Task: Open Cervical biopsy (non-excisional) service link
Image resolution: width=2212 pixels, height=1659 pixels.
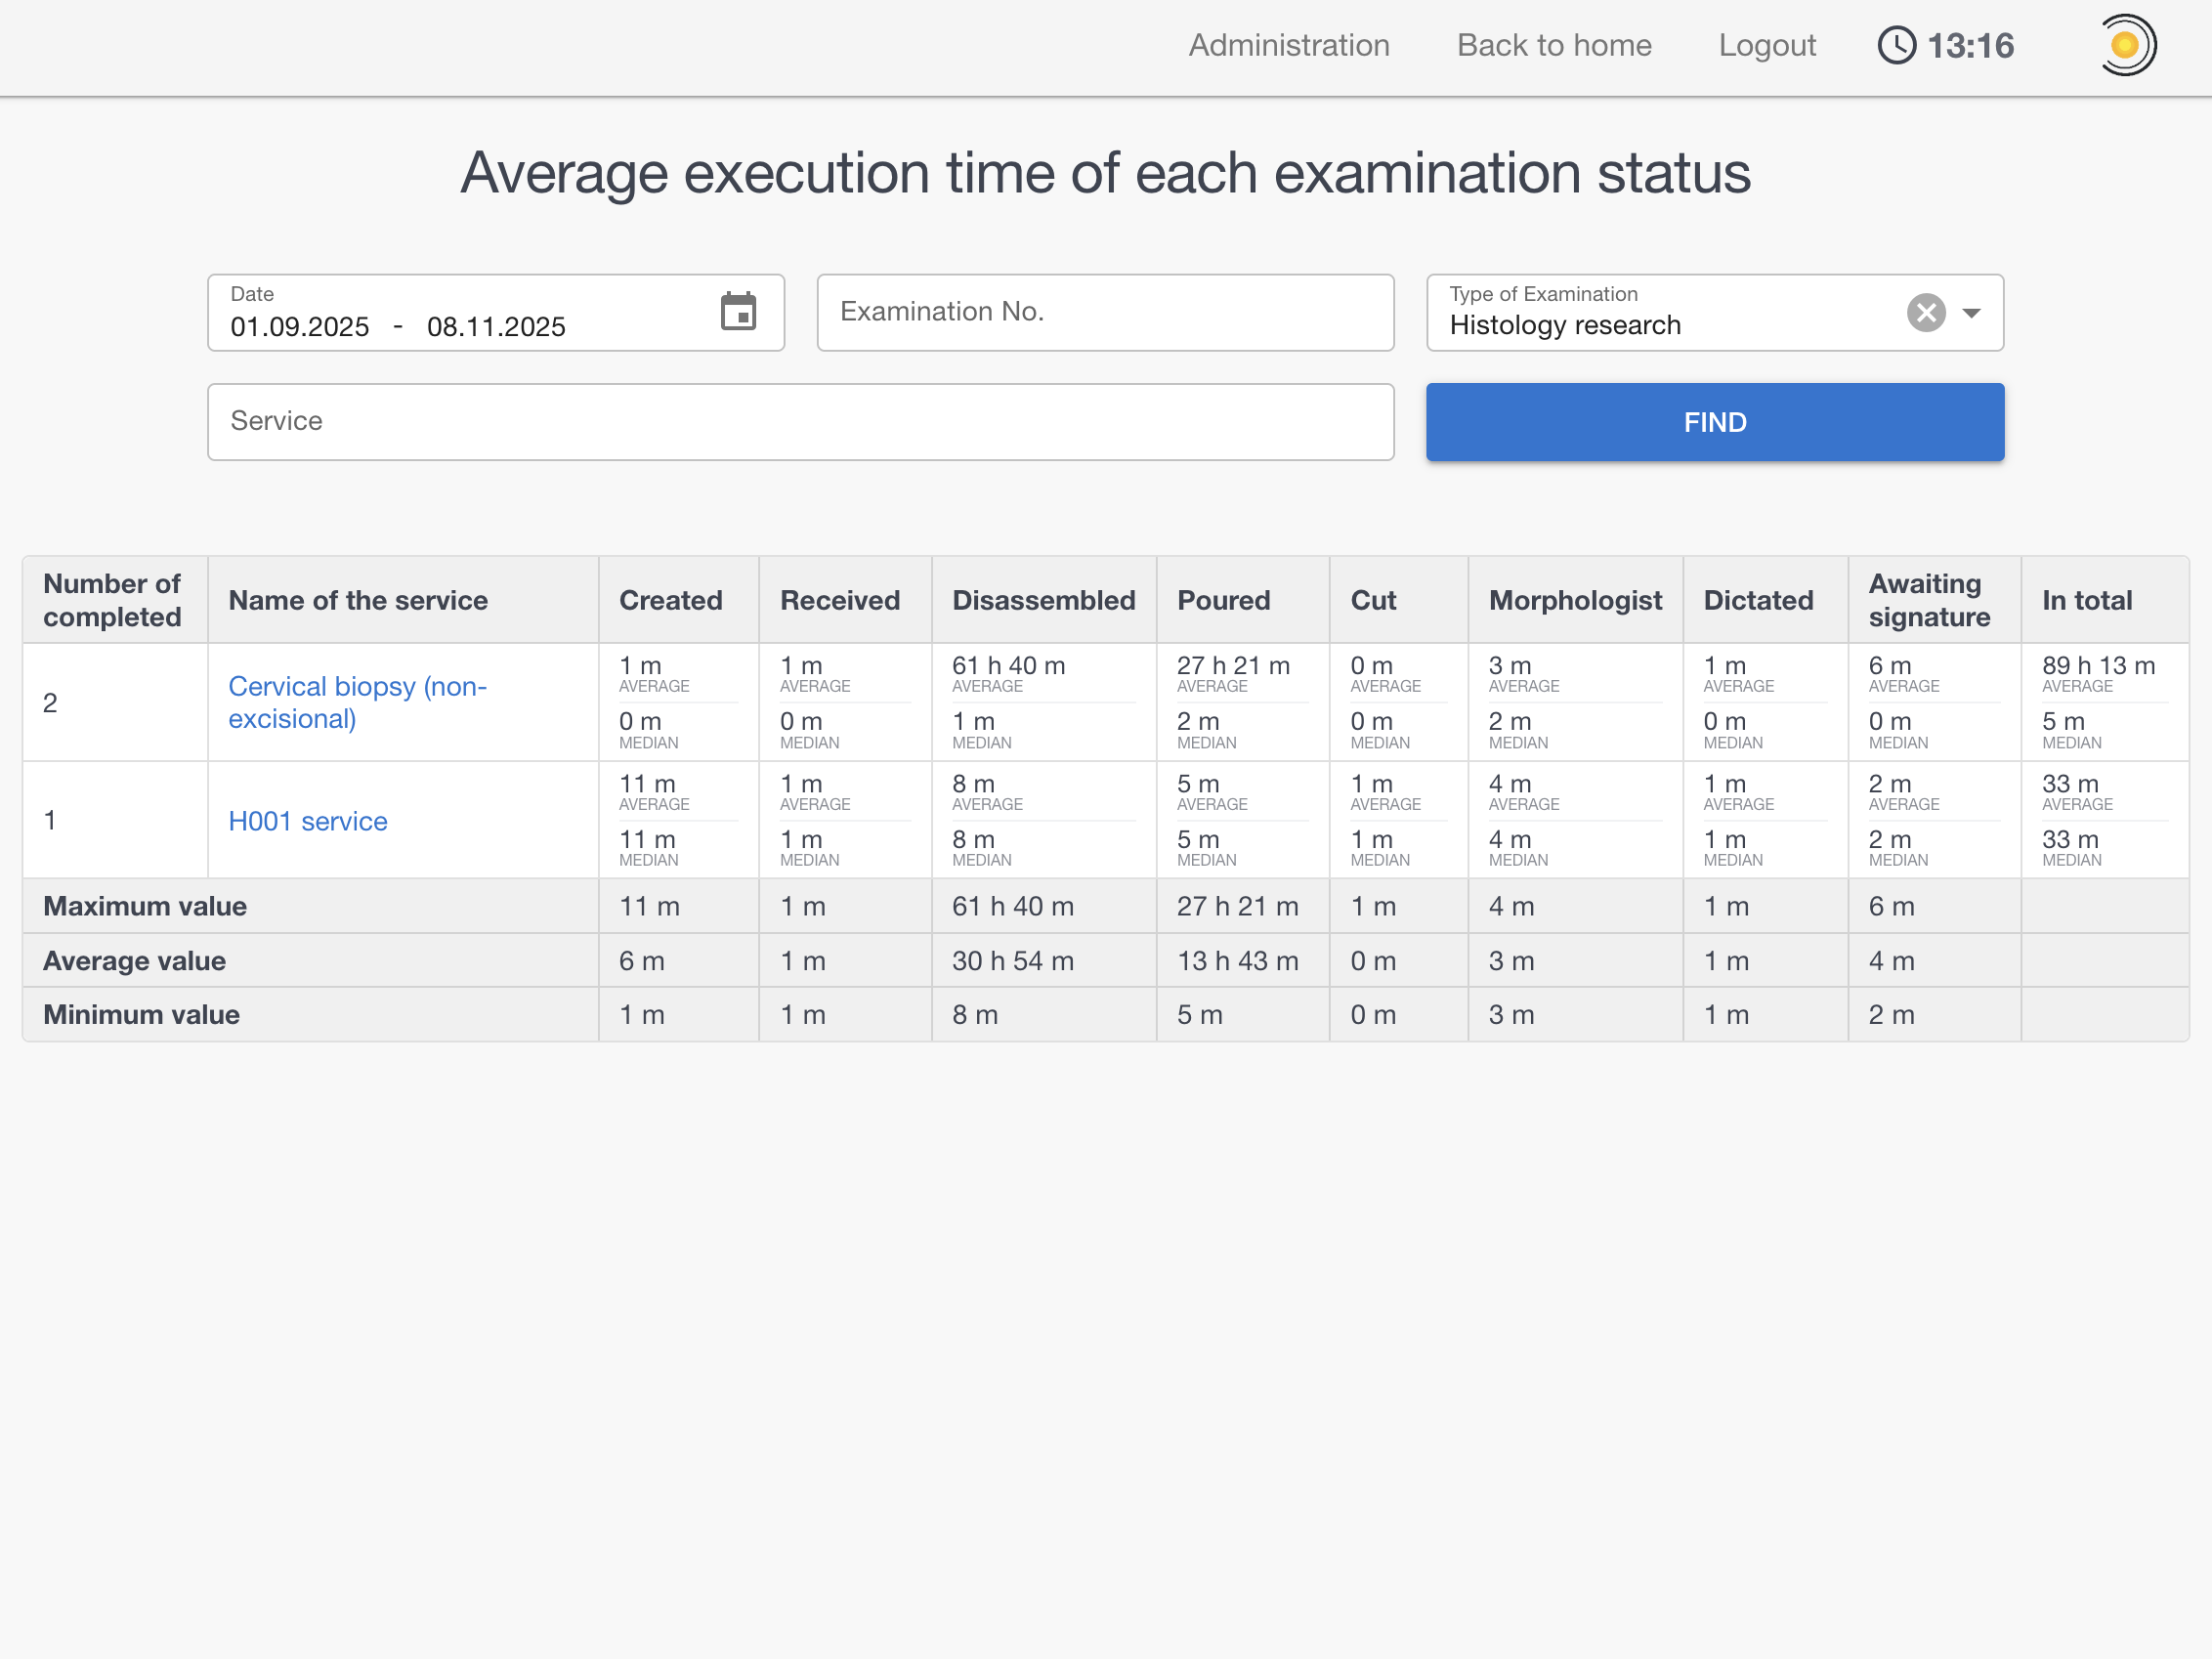Action: tap(357, 702)
